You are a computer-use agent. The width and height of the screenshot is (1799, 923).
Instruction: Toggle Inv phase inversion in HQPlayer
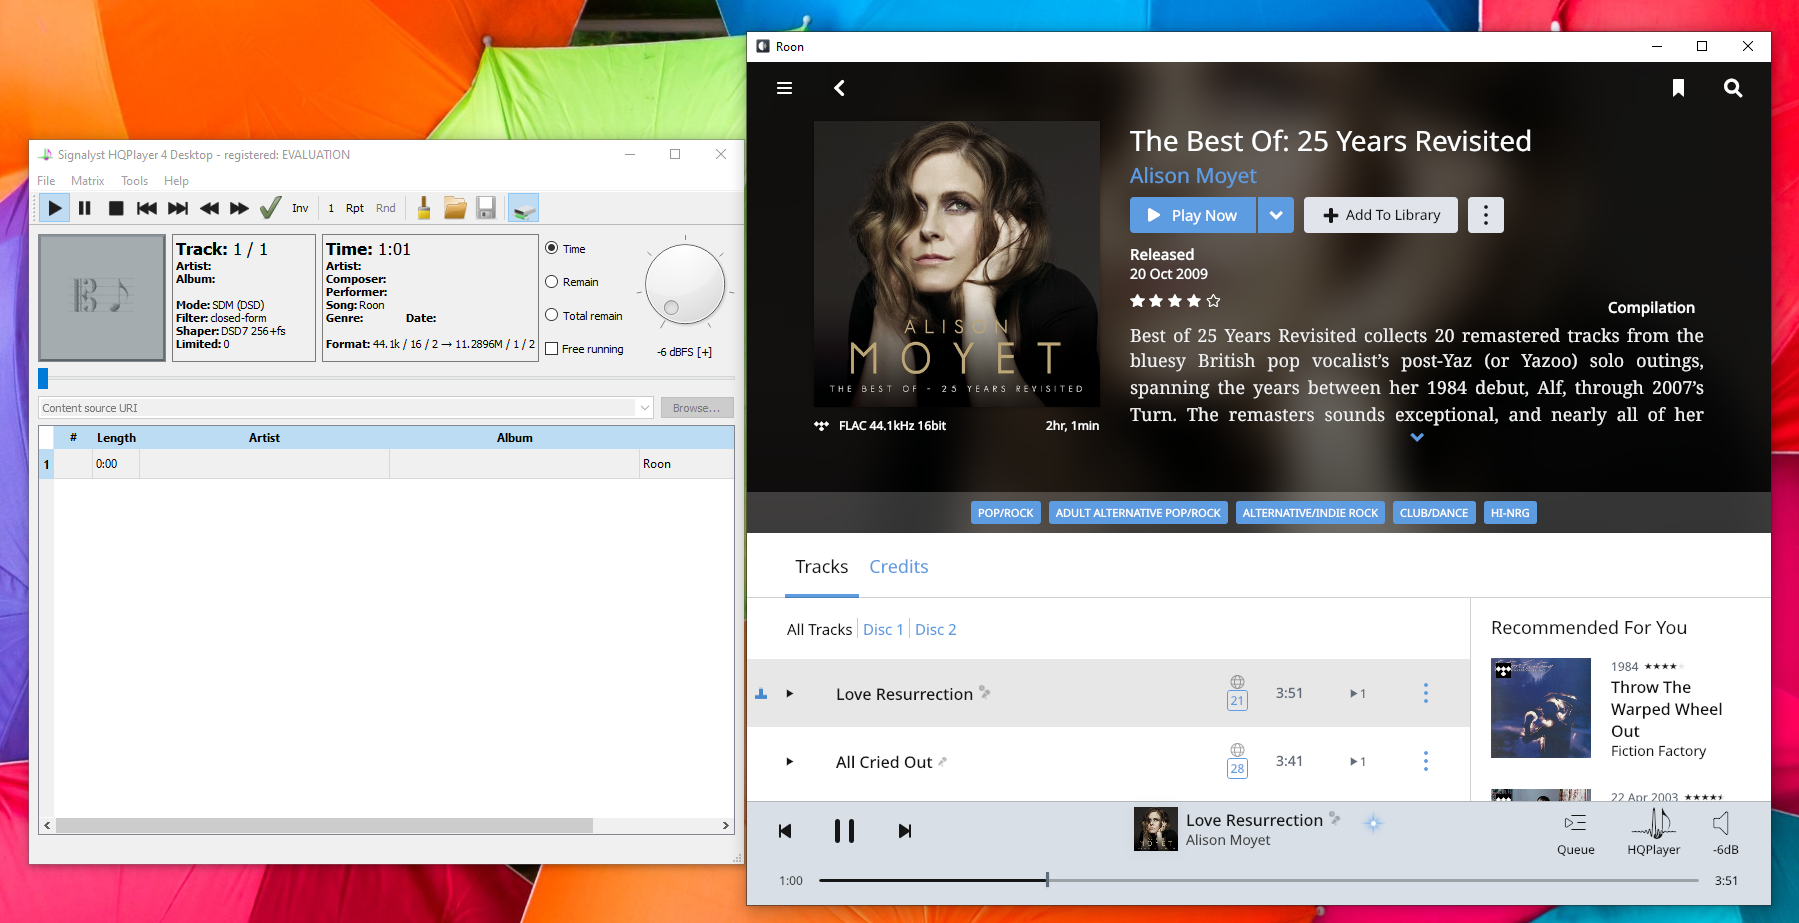(x=300, y=208)
